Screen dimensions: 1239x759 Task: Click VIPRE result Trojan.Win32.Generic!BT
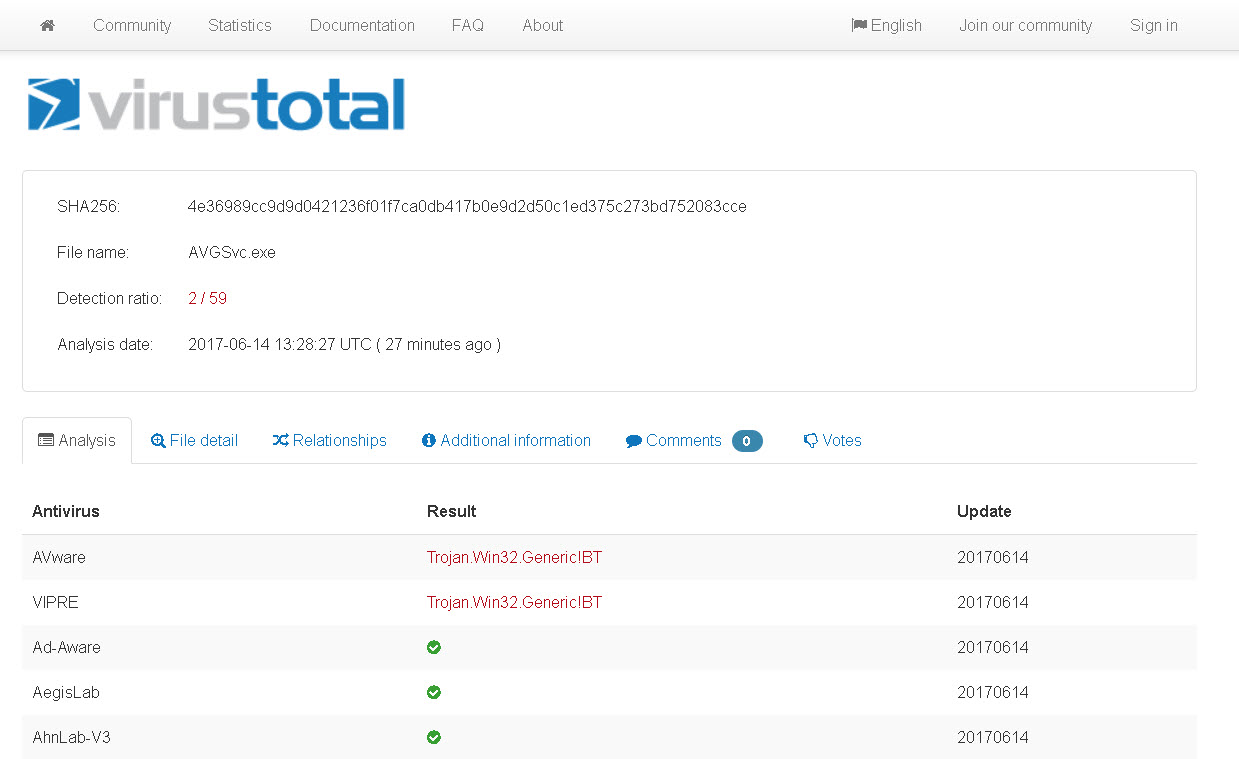click(x=514, y=602)
